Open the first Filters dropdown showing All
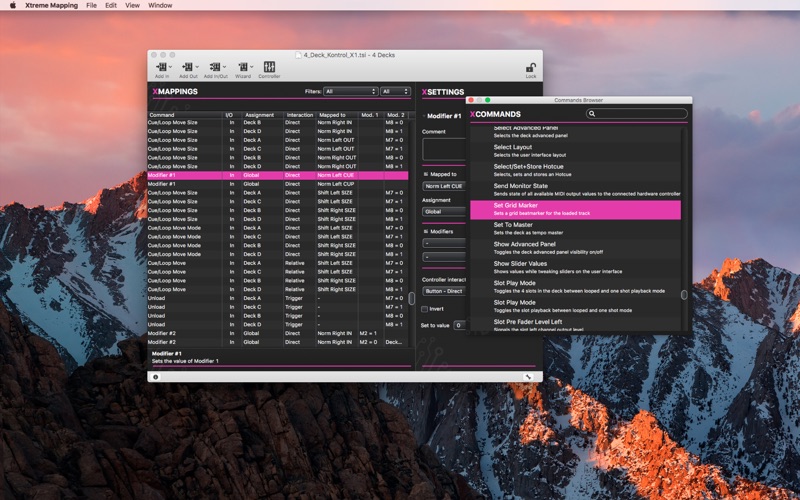 [351, 91]
